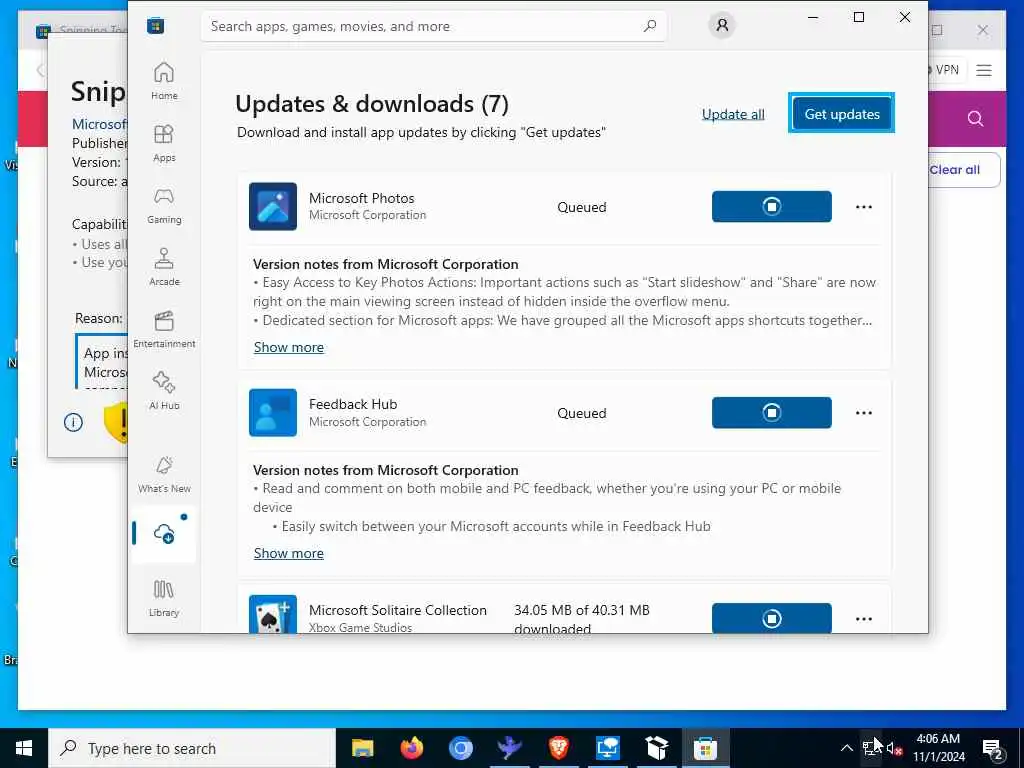Click the taskbar search box
The height and width of the screenshot is (768, 1024).
[x=192, y=748]
